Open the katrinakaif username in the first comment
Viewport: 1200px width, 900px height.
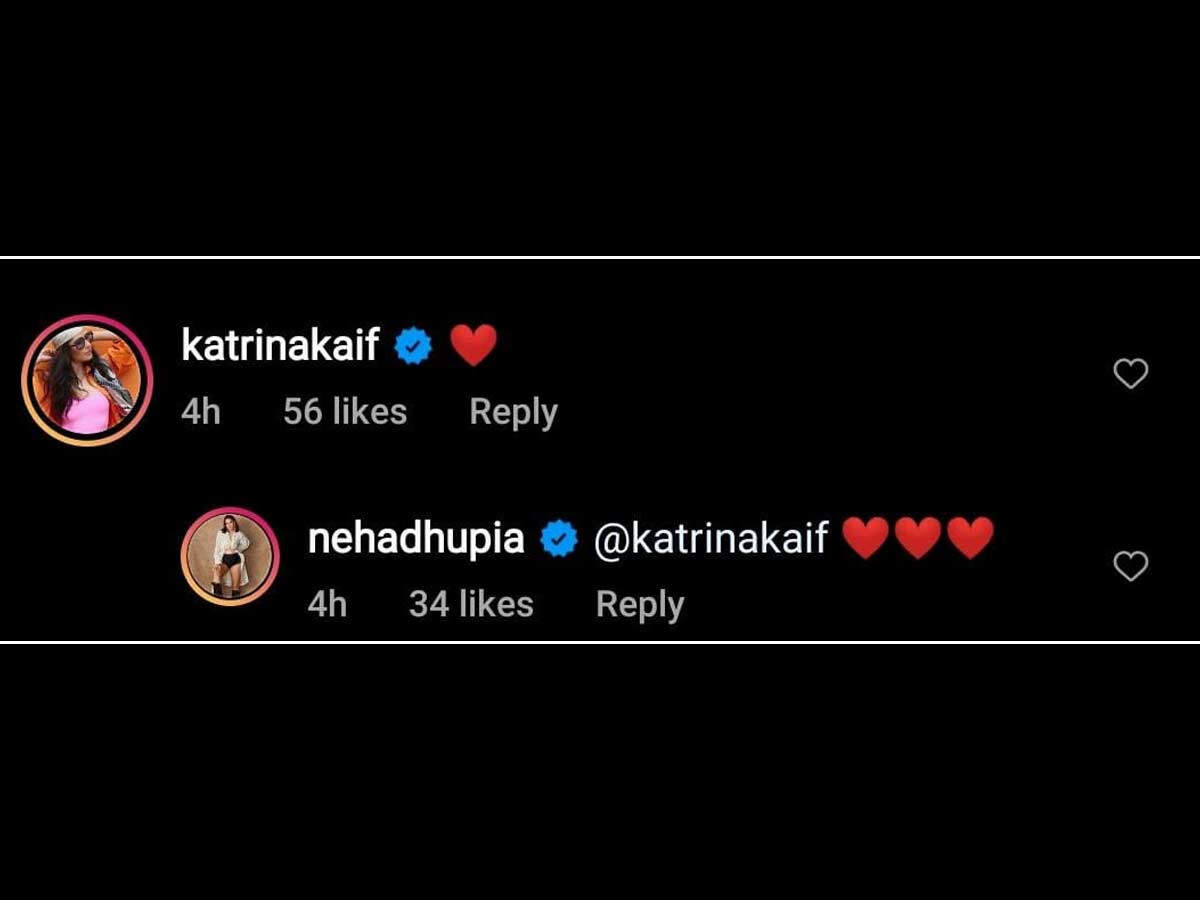[280, 345]
